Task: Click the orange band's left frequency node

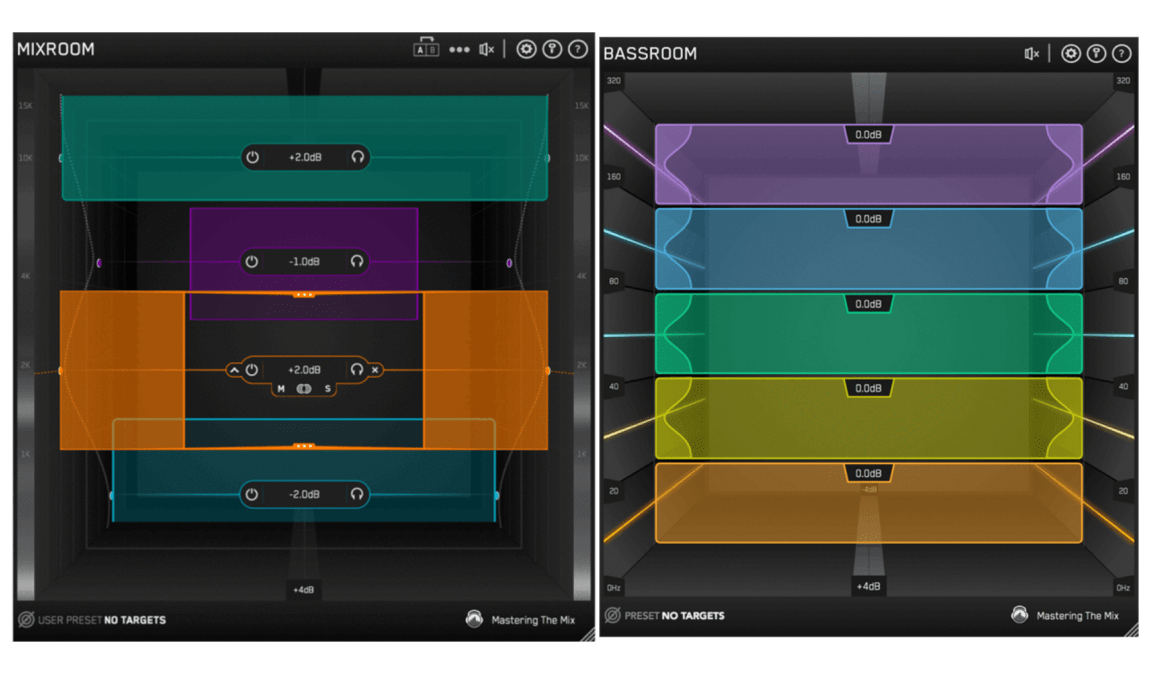Action: coord(60,370)
